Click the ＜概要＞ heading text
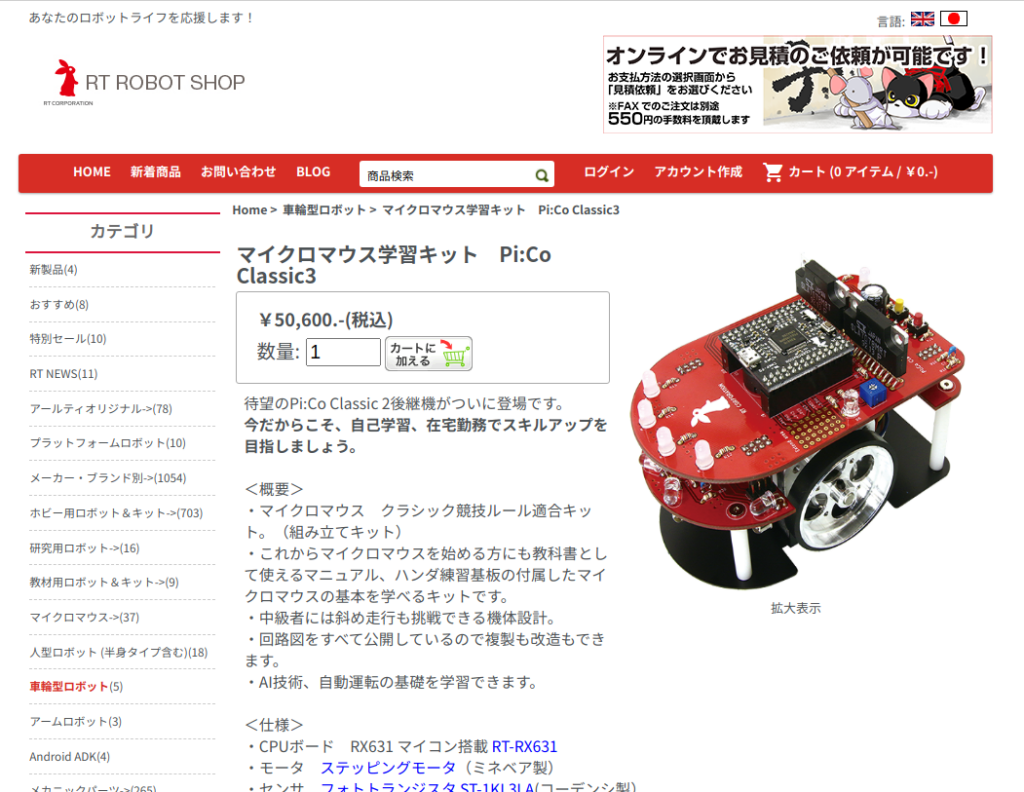Screen dimensions: 1024x792 274,489
